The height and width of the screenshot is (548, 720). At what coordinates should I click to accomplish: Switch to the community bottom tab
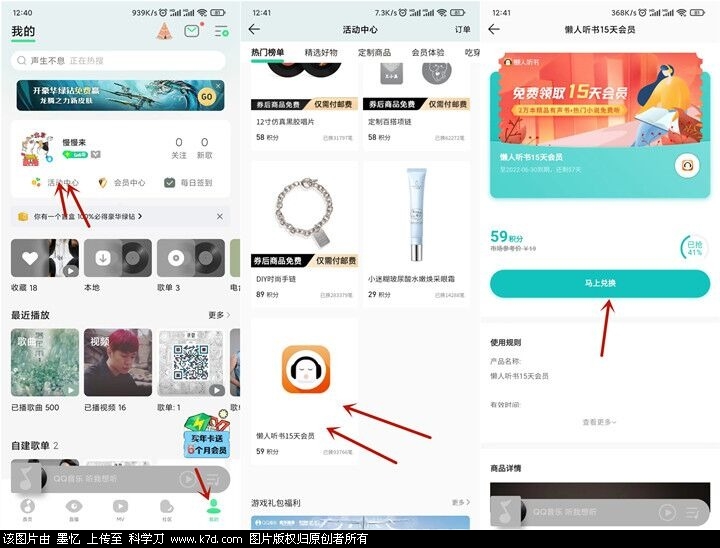coord(167,510)
